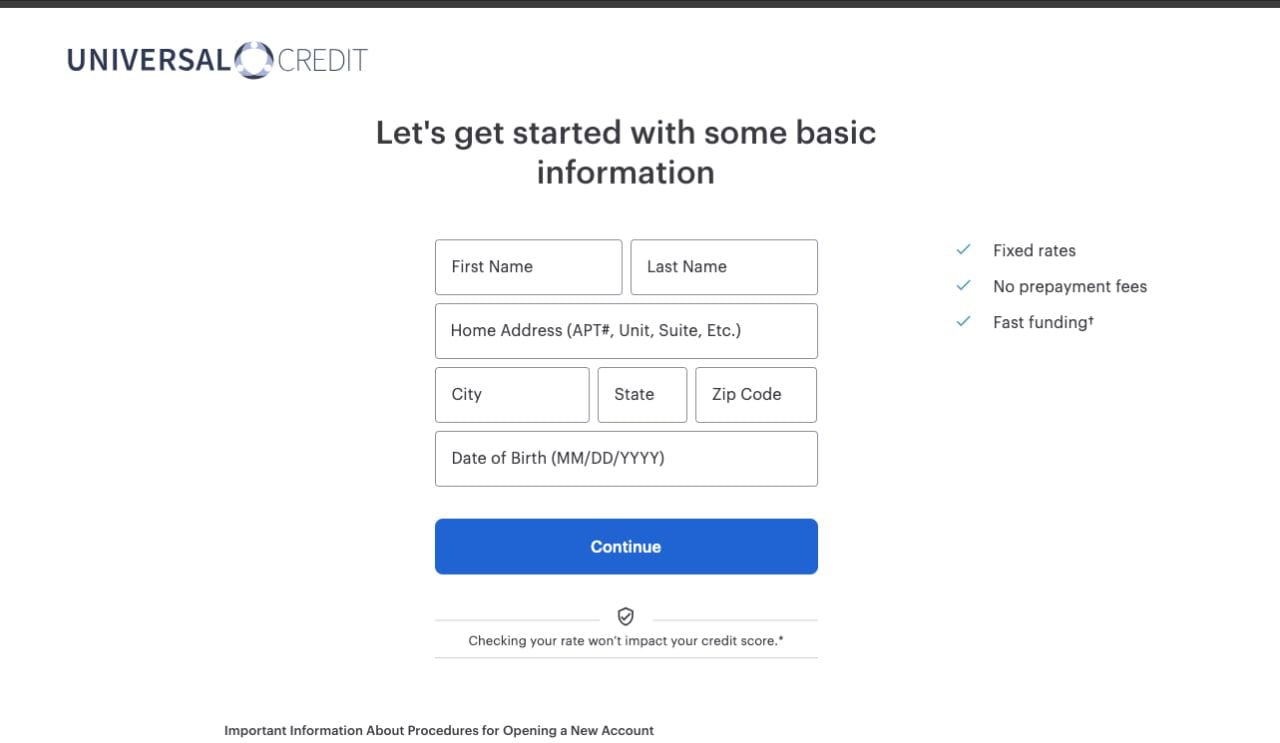Click the "Fixed rates" benefit text

click(x=1034, y=251)
